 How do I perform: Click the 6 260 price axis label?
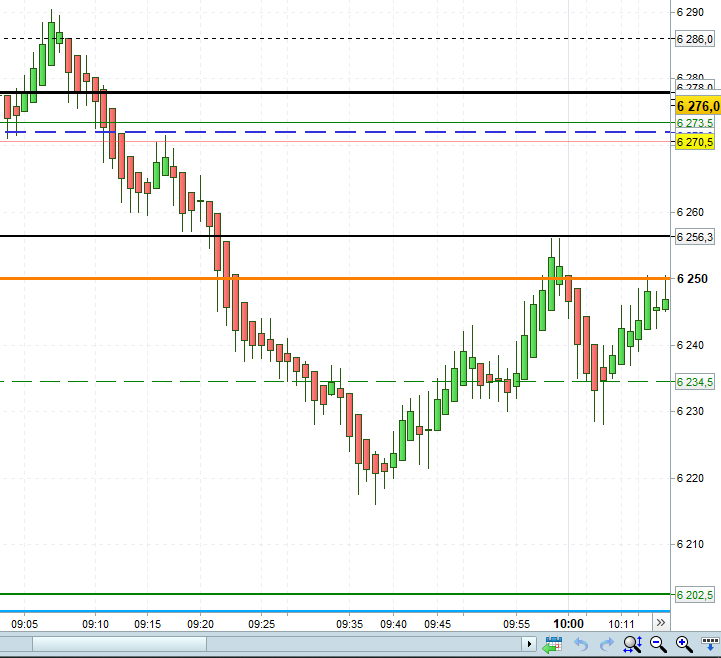pos(690,212)
